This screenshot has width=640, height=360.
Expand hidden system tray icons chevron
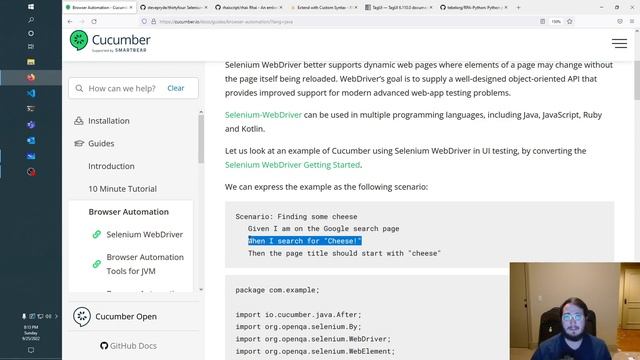[x=56, y=316]
